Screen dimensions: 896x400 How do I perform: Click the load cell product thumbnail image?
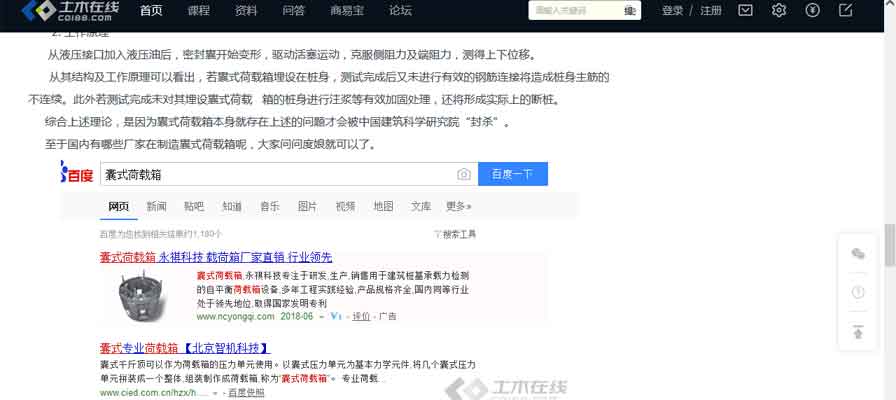[x=139, y=297]
